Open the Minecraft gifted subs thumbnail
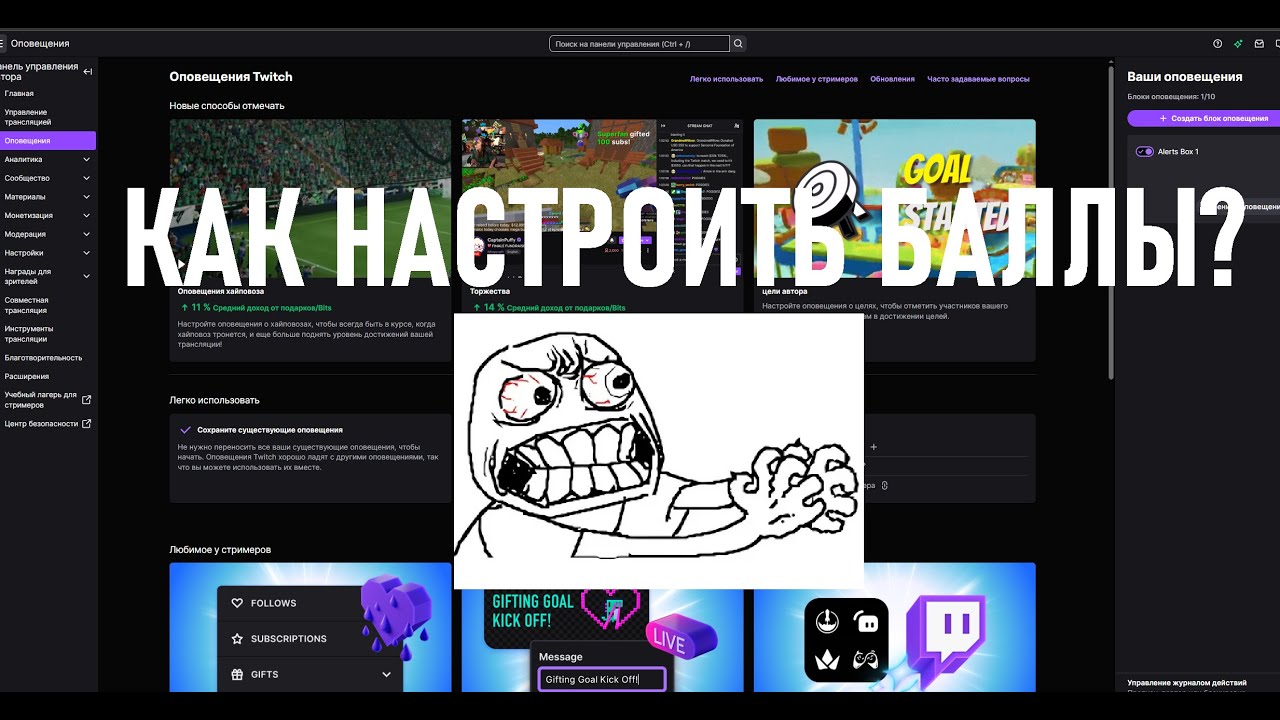 602,200
